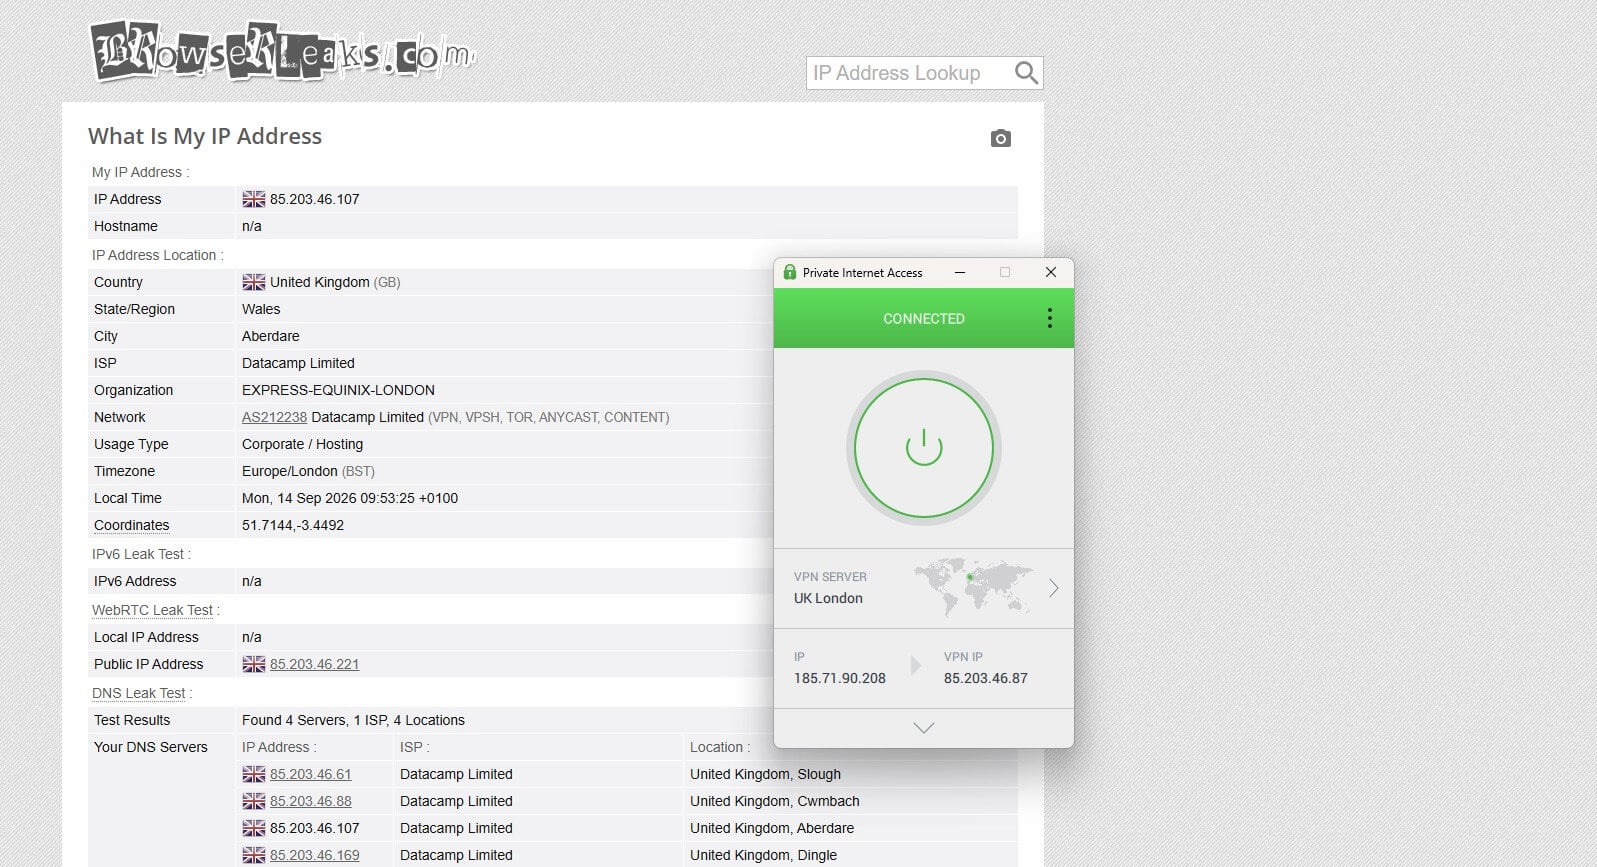The height and width of the screenshot is (867, 1597).
Task: Click the UK flag in Country row
Action: (x=254, y=282)
